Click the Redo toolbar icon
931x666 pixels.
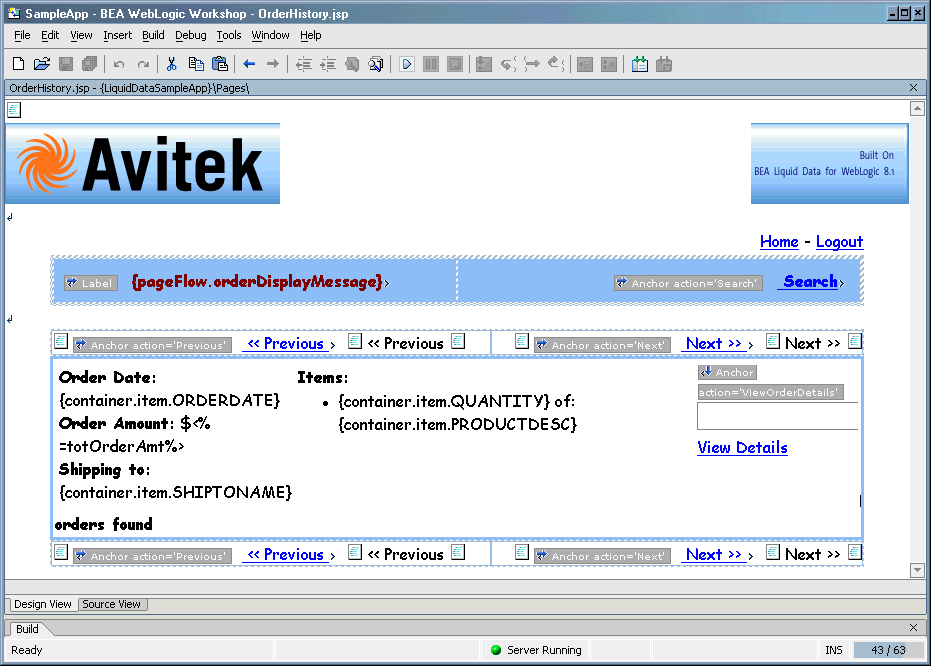pos(142,64)
